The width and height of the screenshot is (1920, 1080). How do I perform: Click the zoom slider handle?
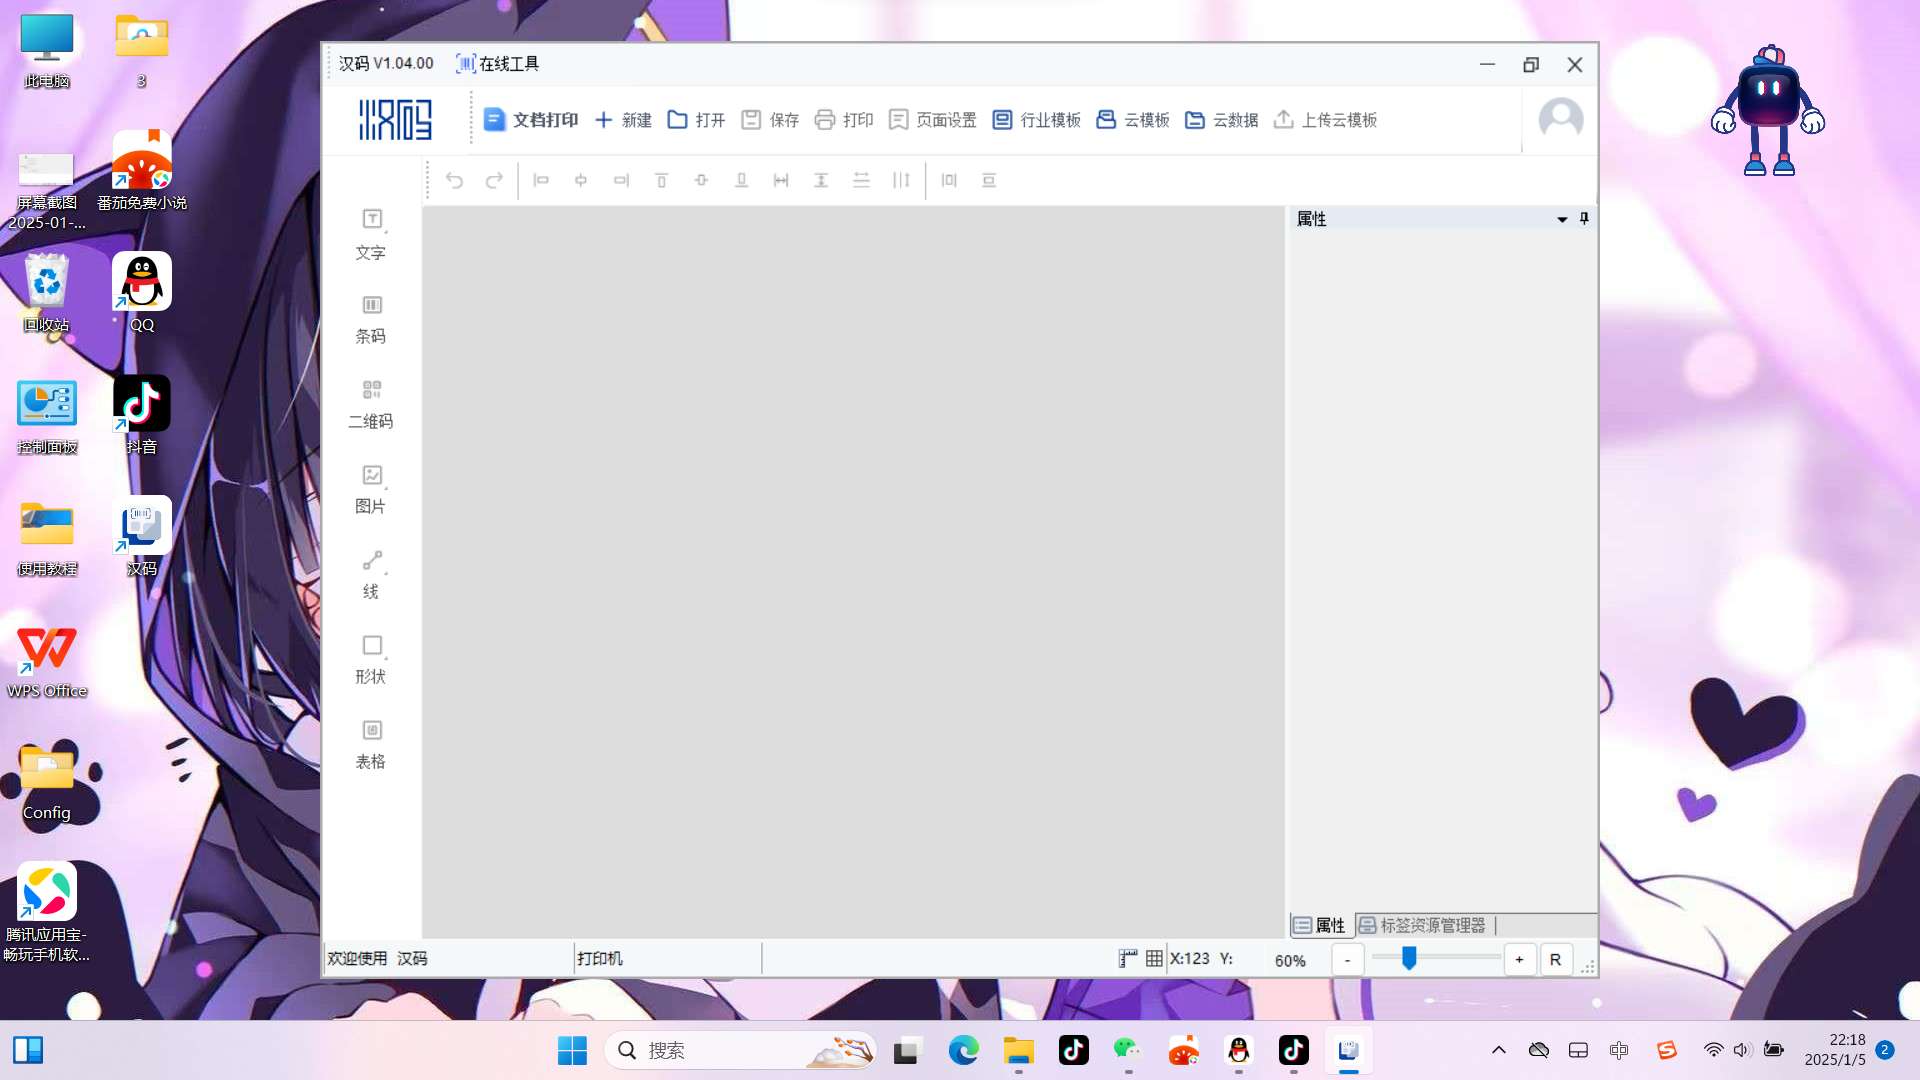[1409, 958]
